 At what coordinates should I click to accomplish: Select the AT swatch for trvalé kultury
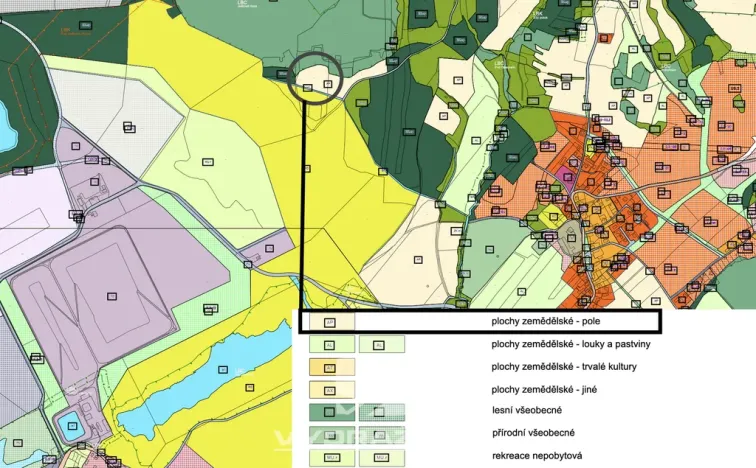point(332,367)
